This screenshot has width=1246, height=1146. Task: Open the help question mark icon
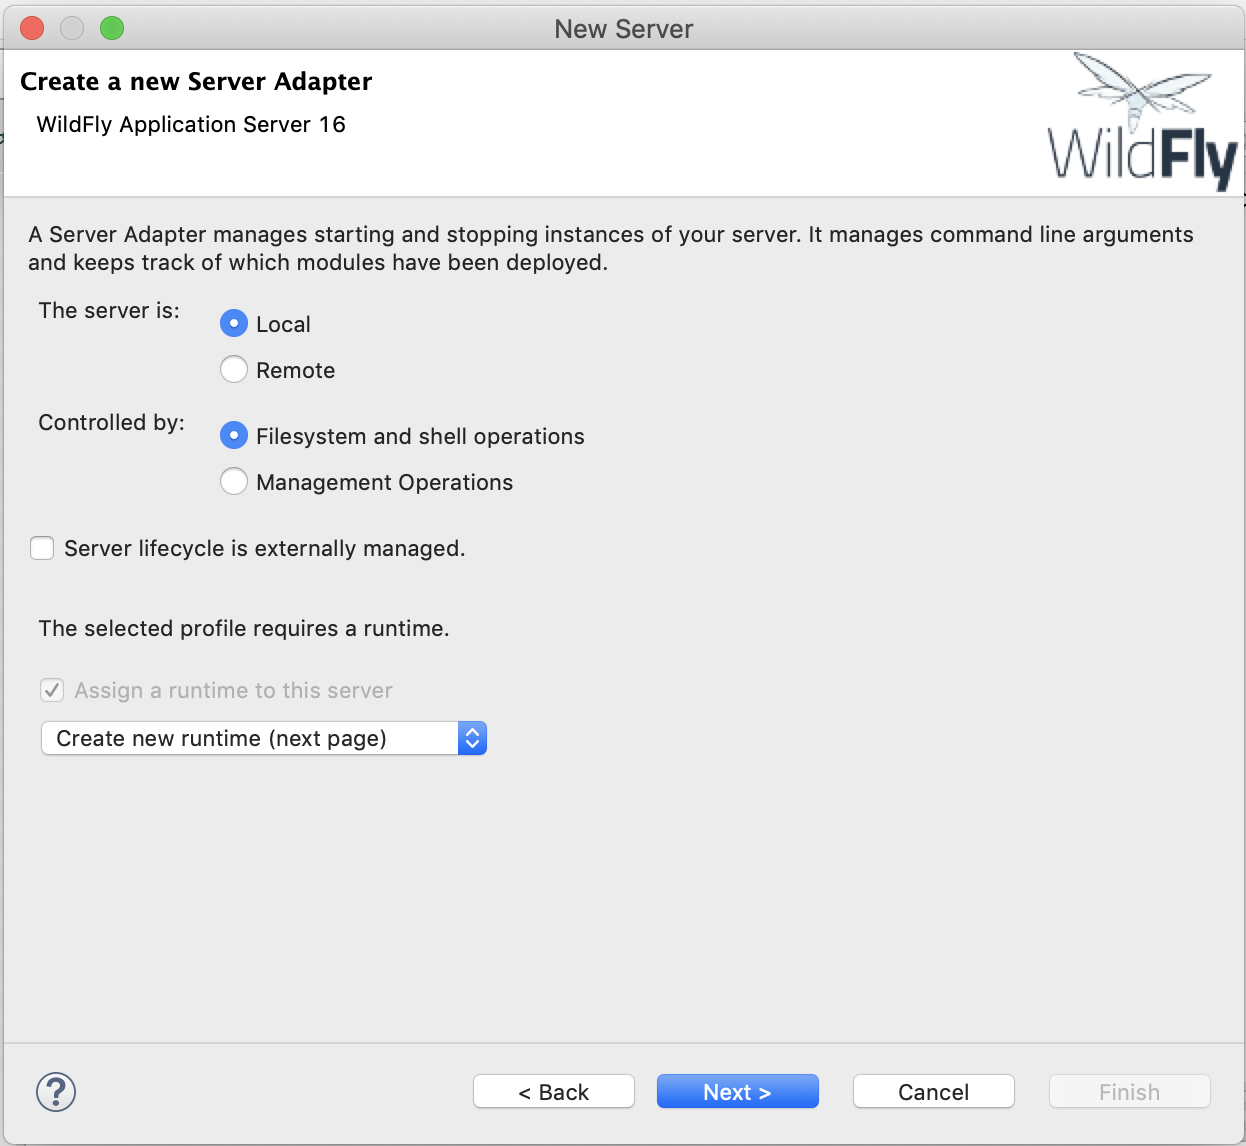tap(56, 1092)
